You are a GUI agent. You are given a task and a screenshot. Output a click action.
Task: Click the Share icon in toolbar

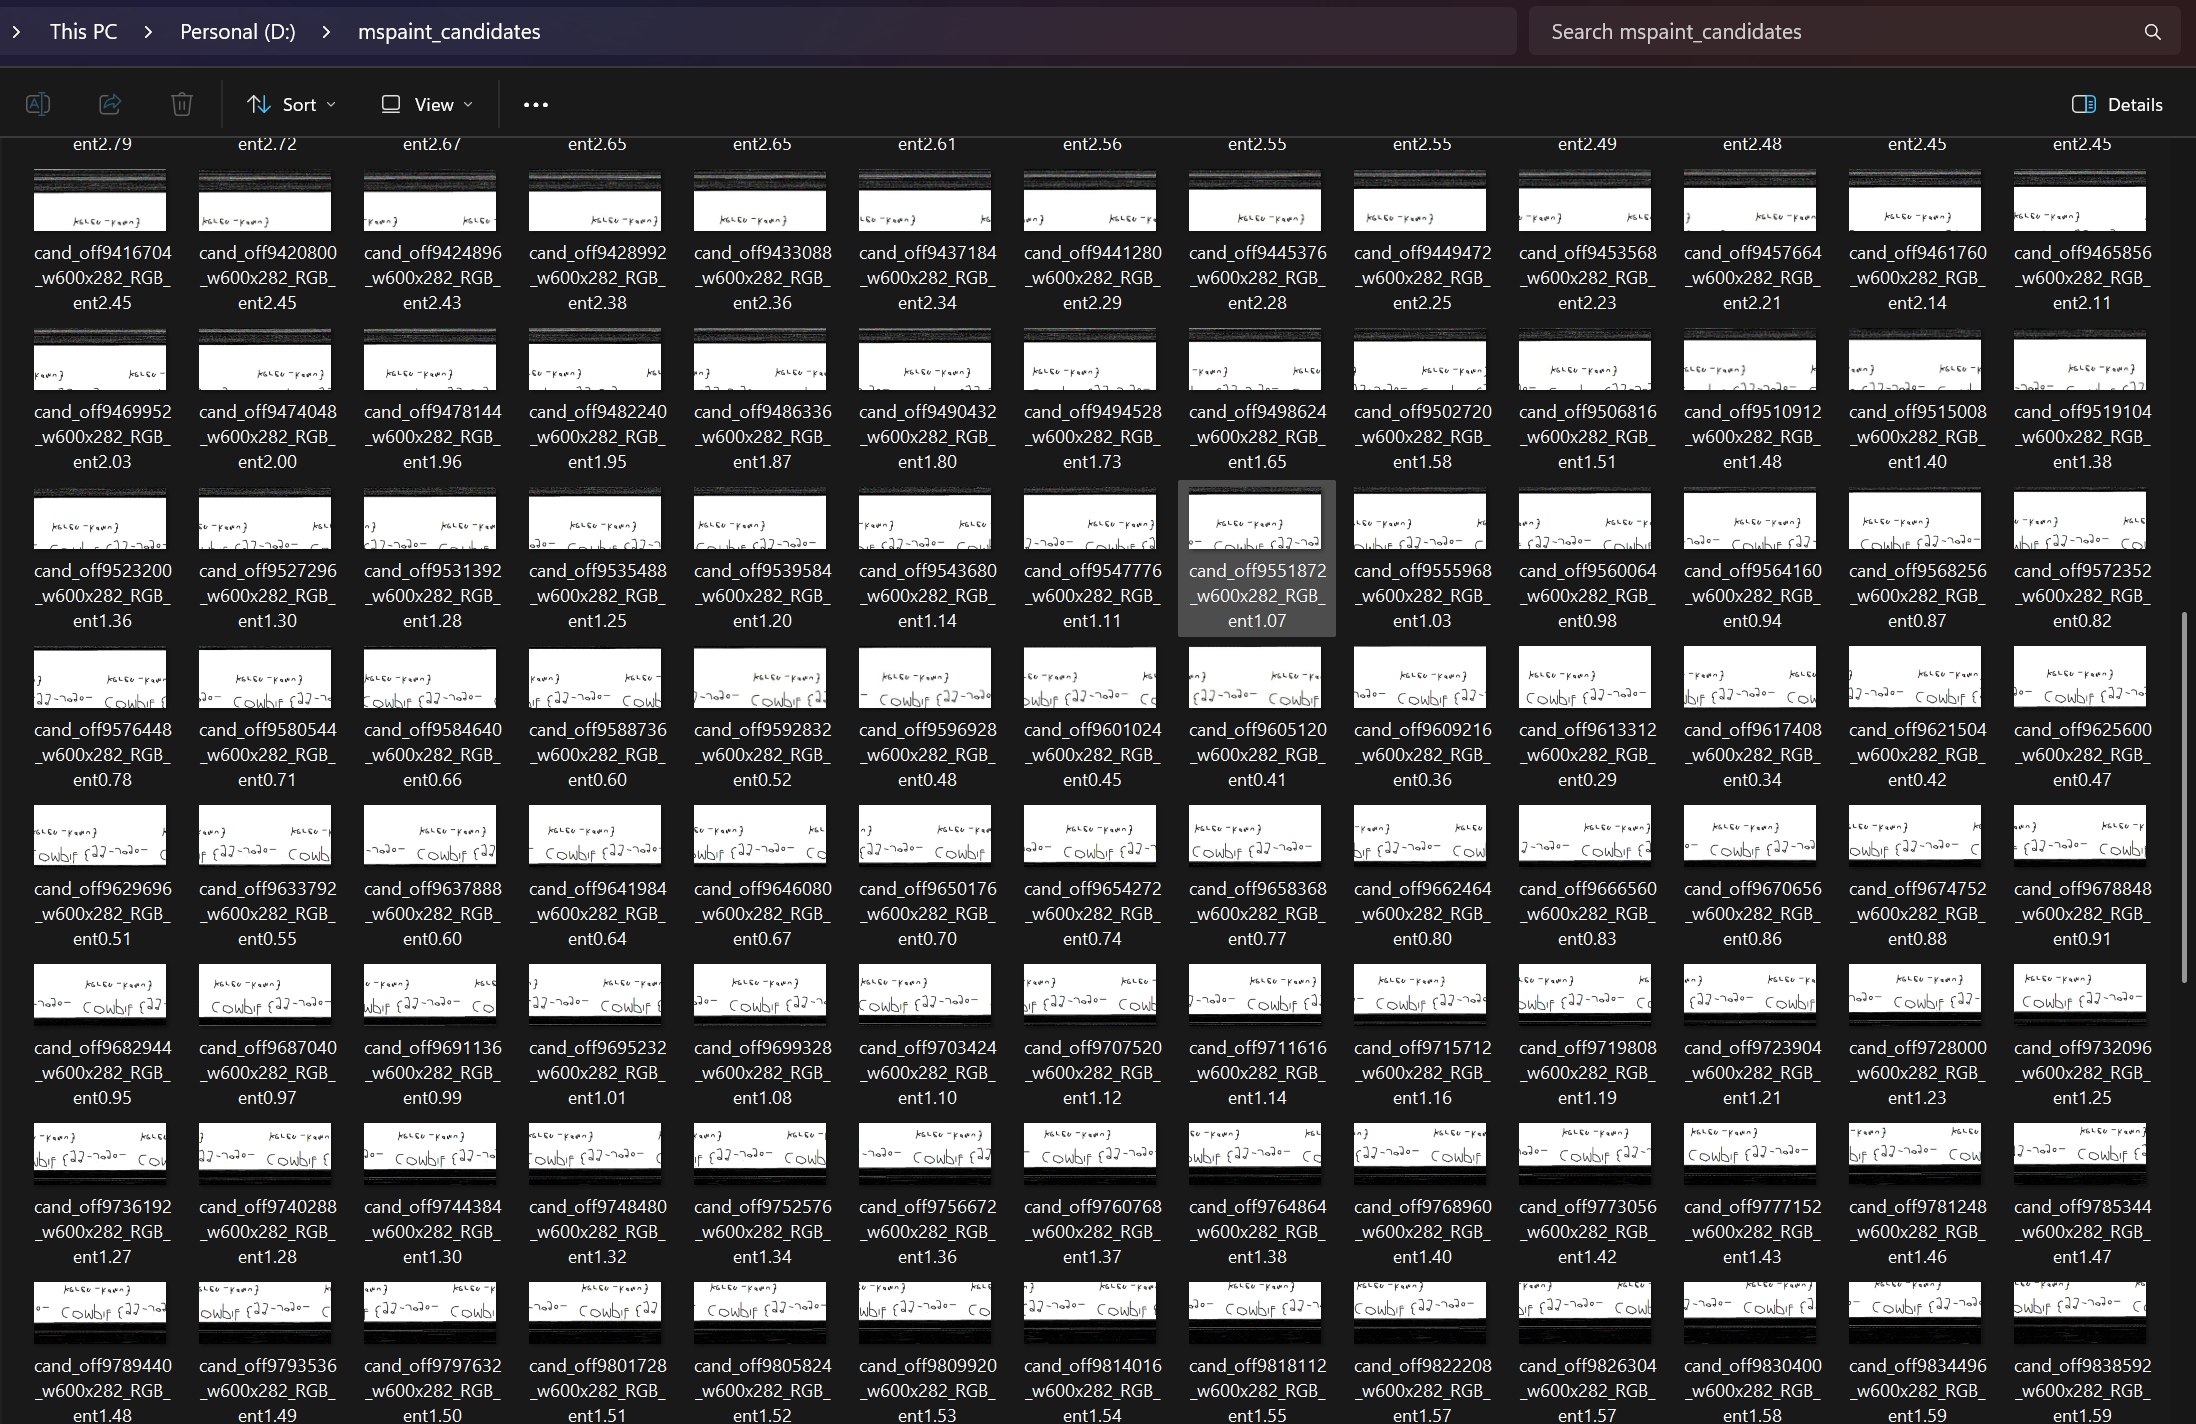[110, 104]
